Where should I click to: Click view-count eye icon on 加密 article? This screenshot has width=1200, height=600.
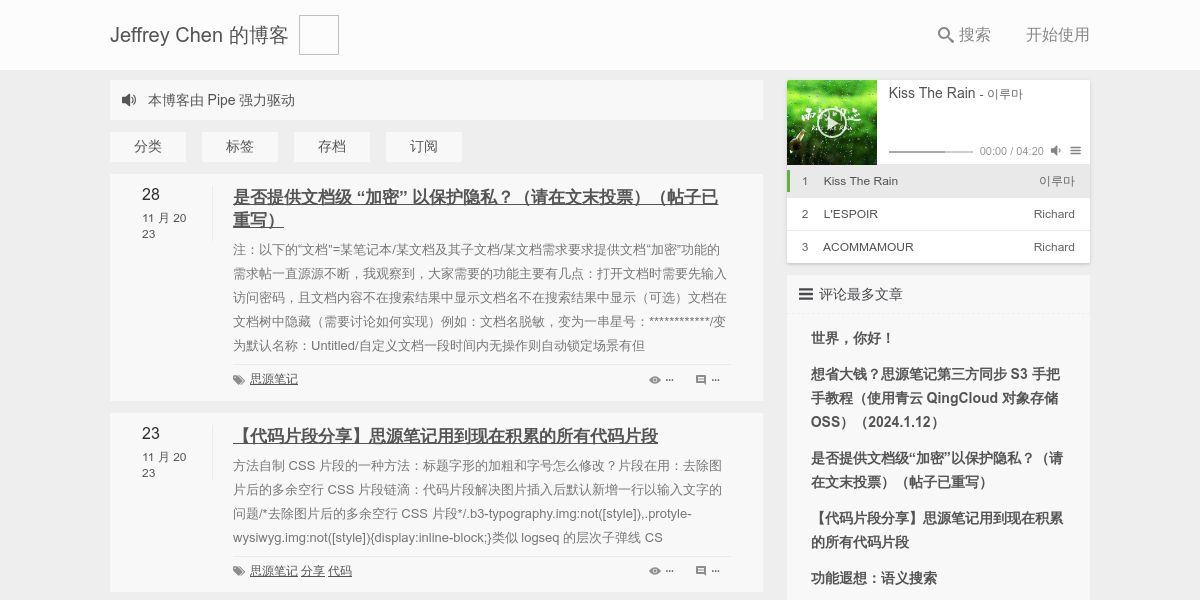coord(655,380)
